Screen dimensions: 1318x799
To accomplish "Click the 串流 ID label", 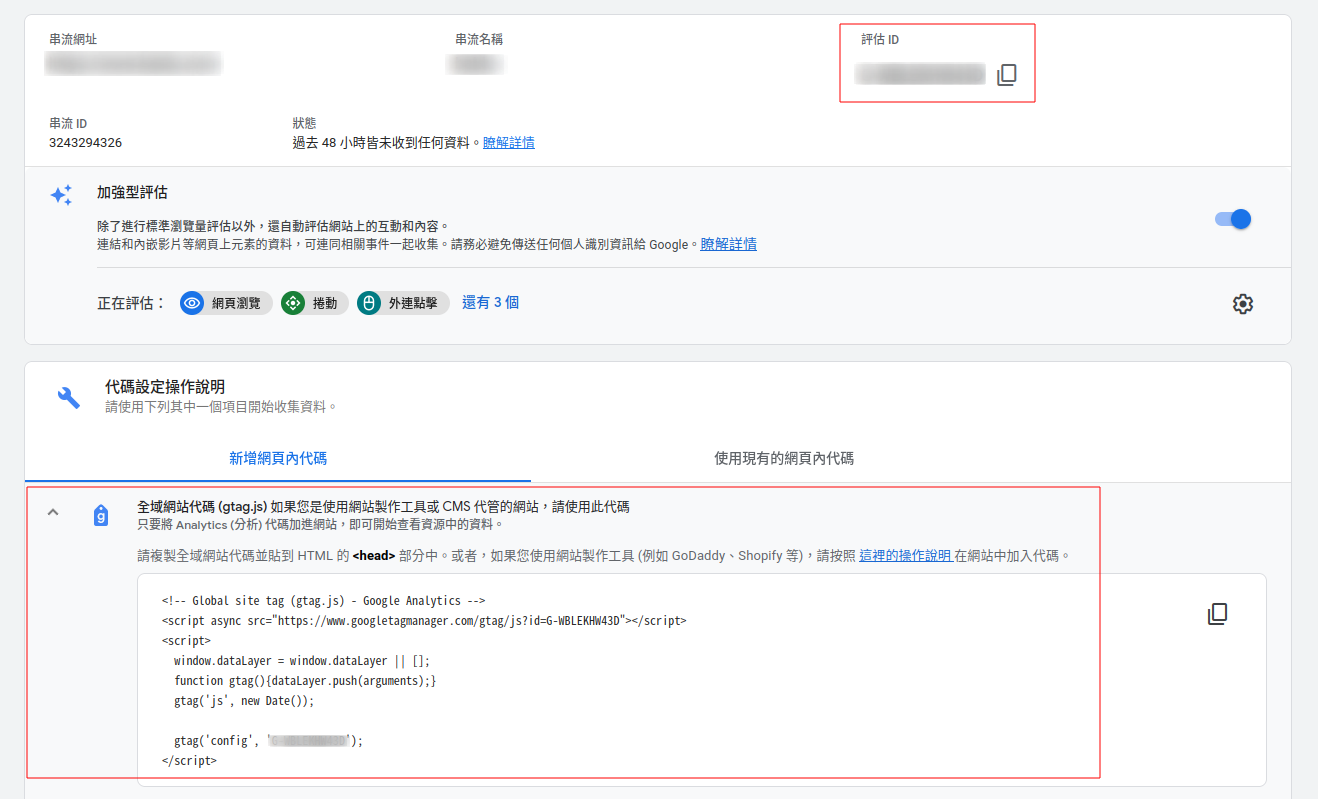I will (x=68, y=123).
